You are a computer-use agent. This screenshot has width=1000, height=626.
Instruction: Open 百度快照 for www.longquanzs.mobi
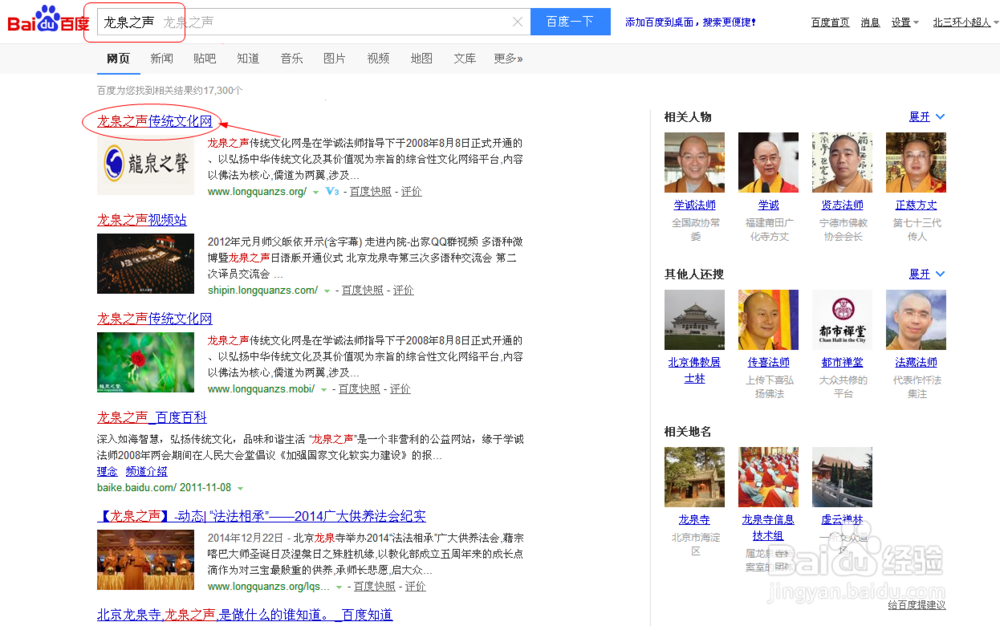[359, 389]
